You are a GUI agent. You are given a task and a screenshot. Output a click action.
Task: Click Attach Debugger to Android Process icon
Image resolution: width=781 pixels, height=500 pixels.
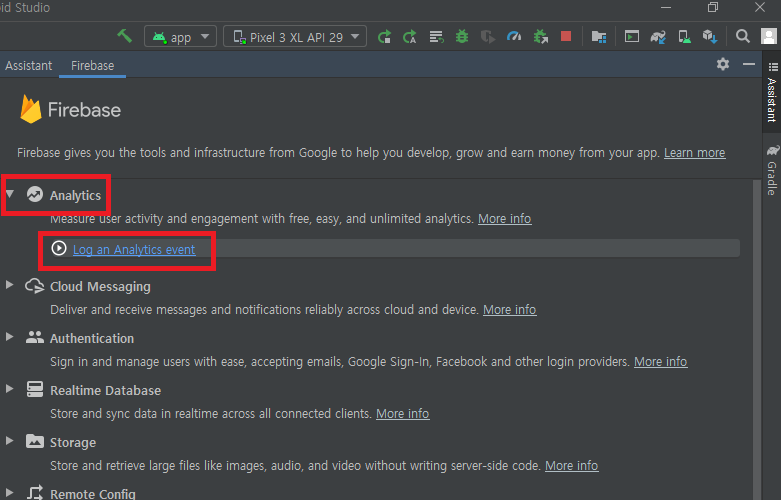(540, 37)
